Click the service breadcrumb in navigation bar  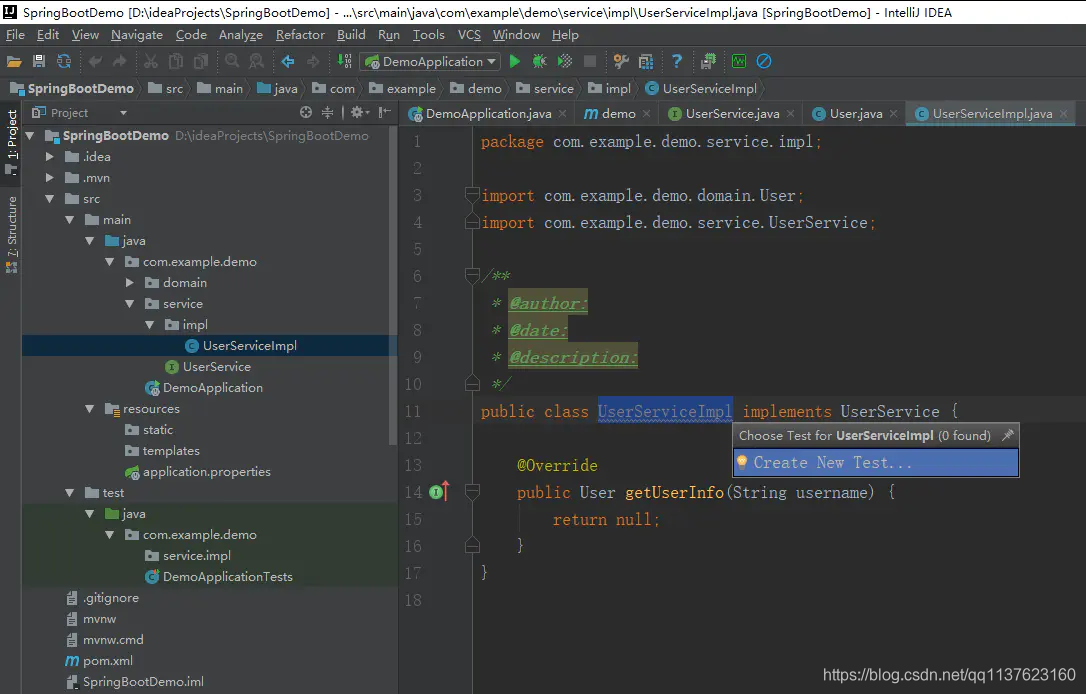(546, 89)
